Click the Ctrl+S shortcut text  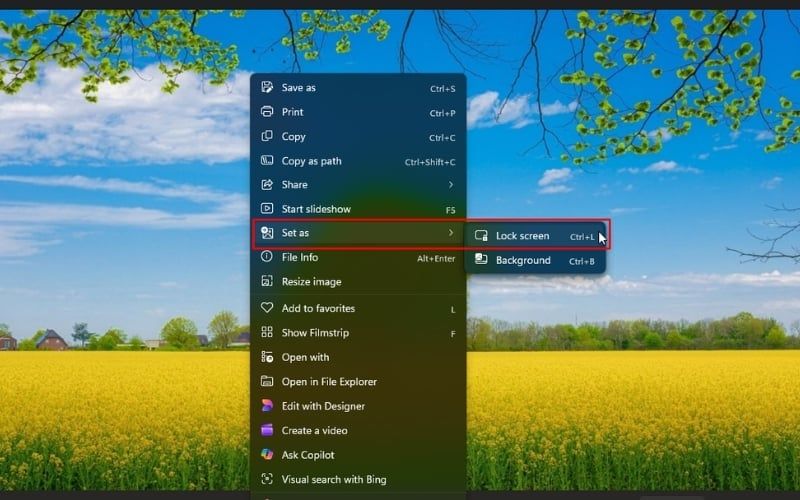pos(442,89)
